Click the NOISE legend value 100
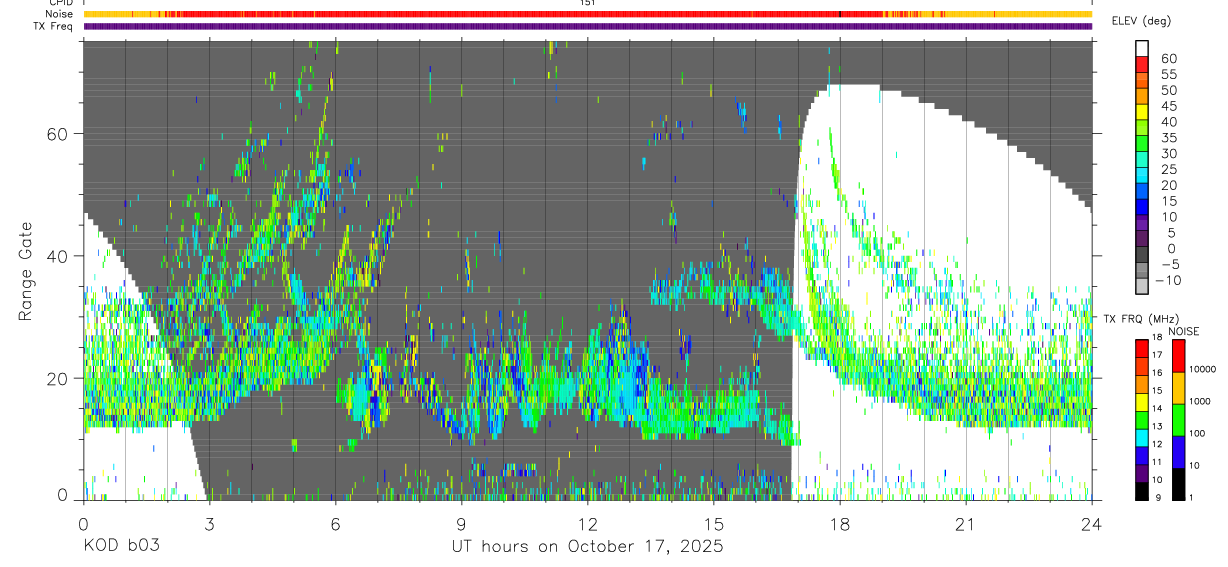The image size is (1228, 567). 1199,433
